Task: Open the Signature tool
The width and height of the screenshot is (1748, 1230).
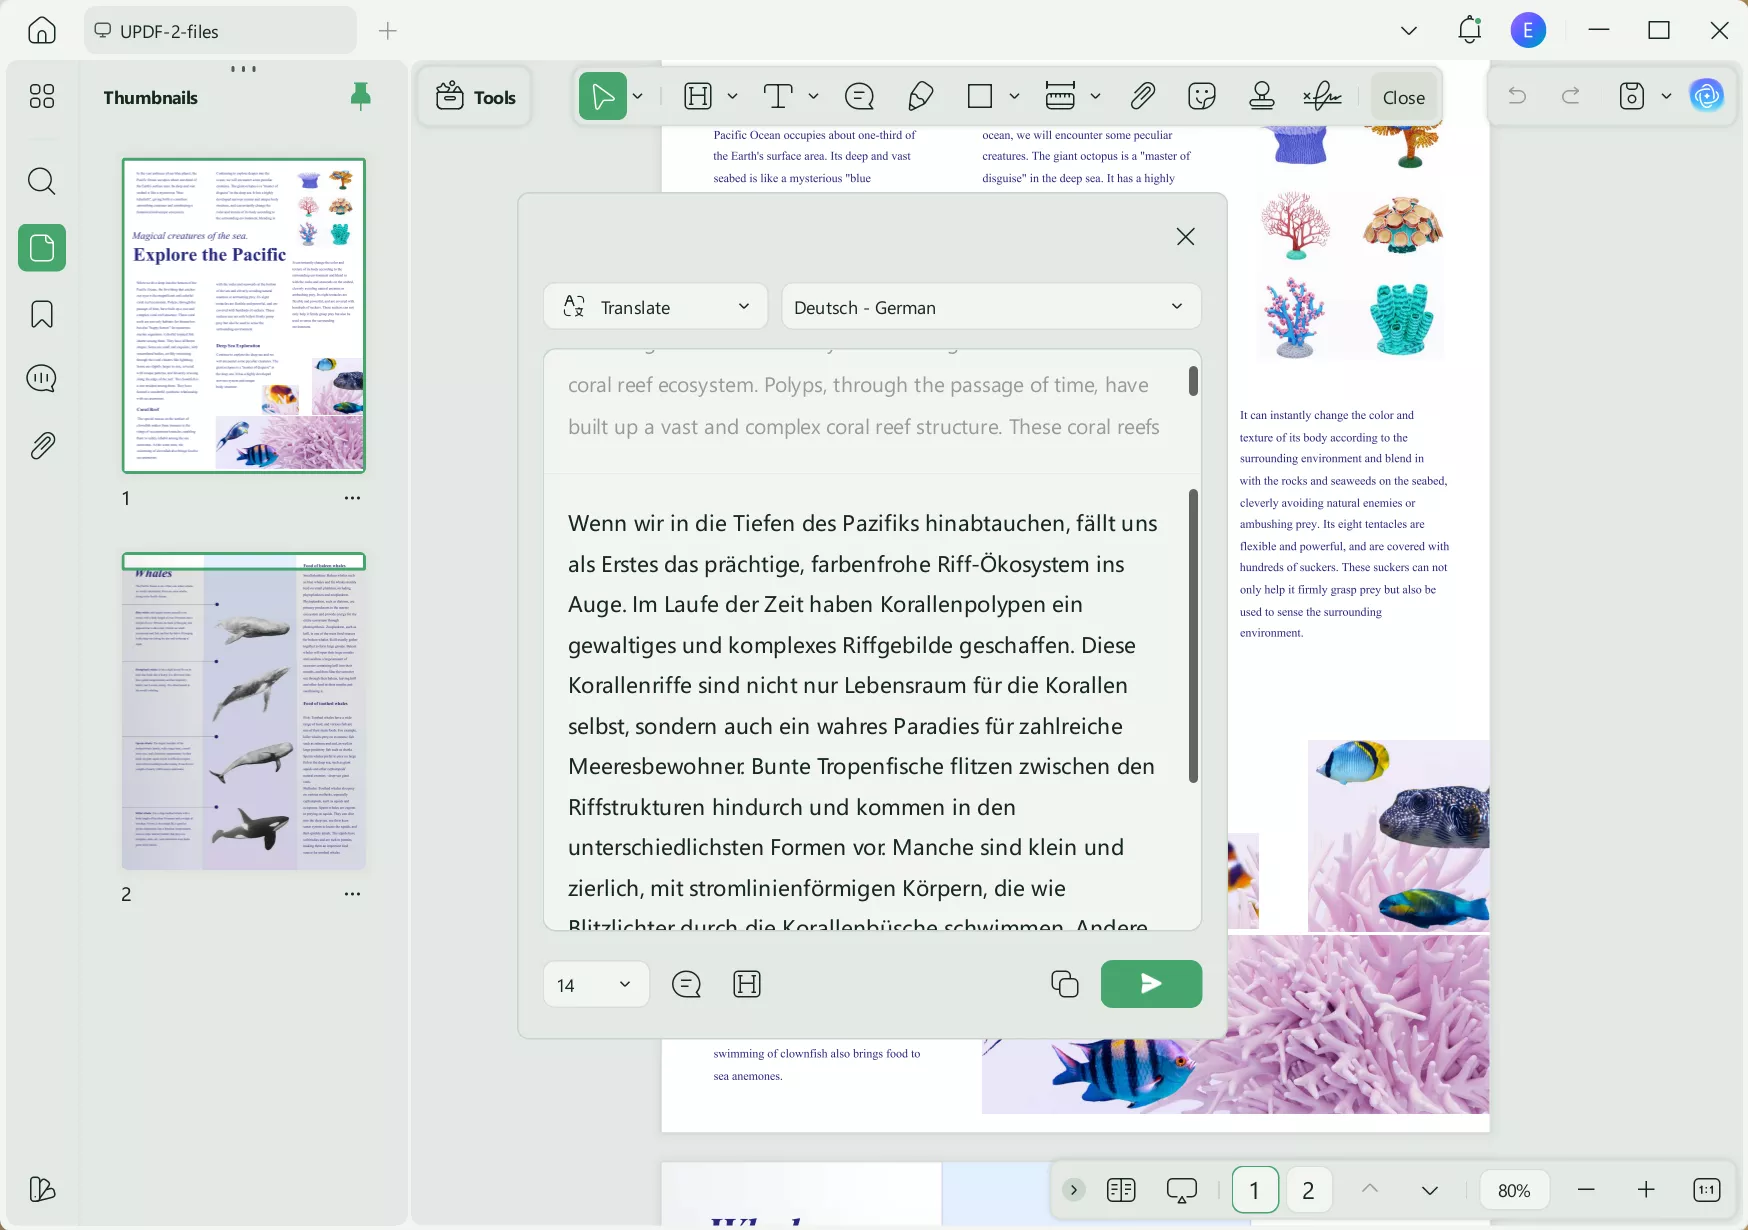Action: pos(1322,96)
